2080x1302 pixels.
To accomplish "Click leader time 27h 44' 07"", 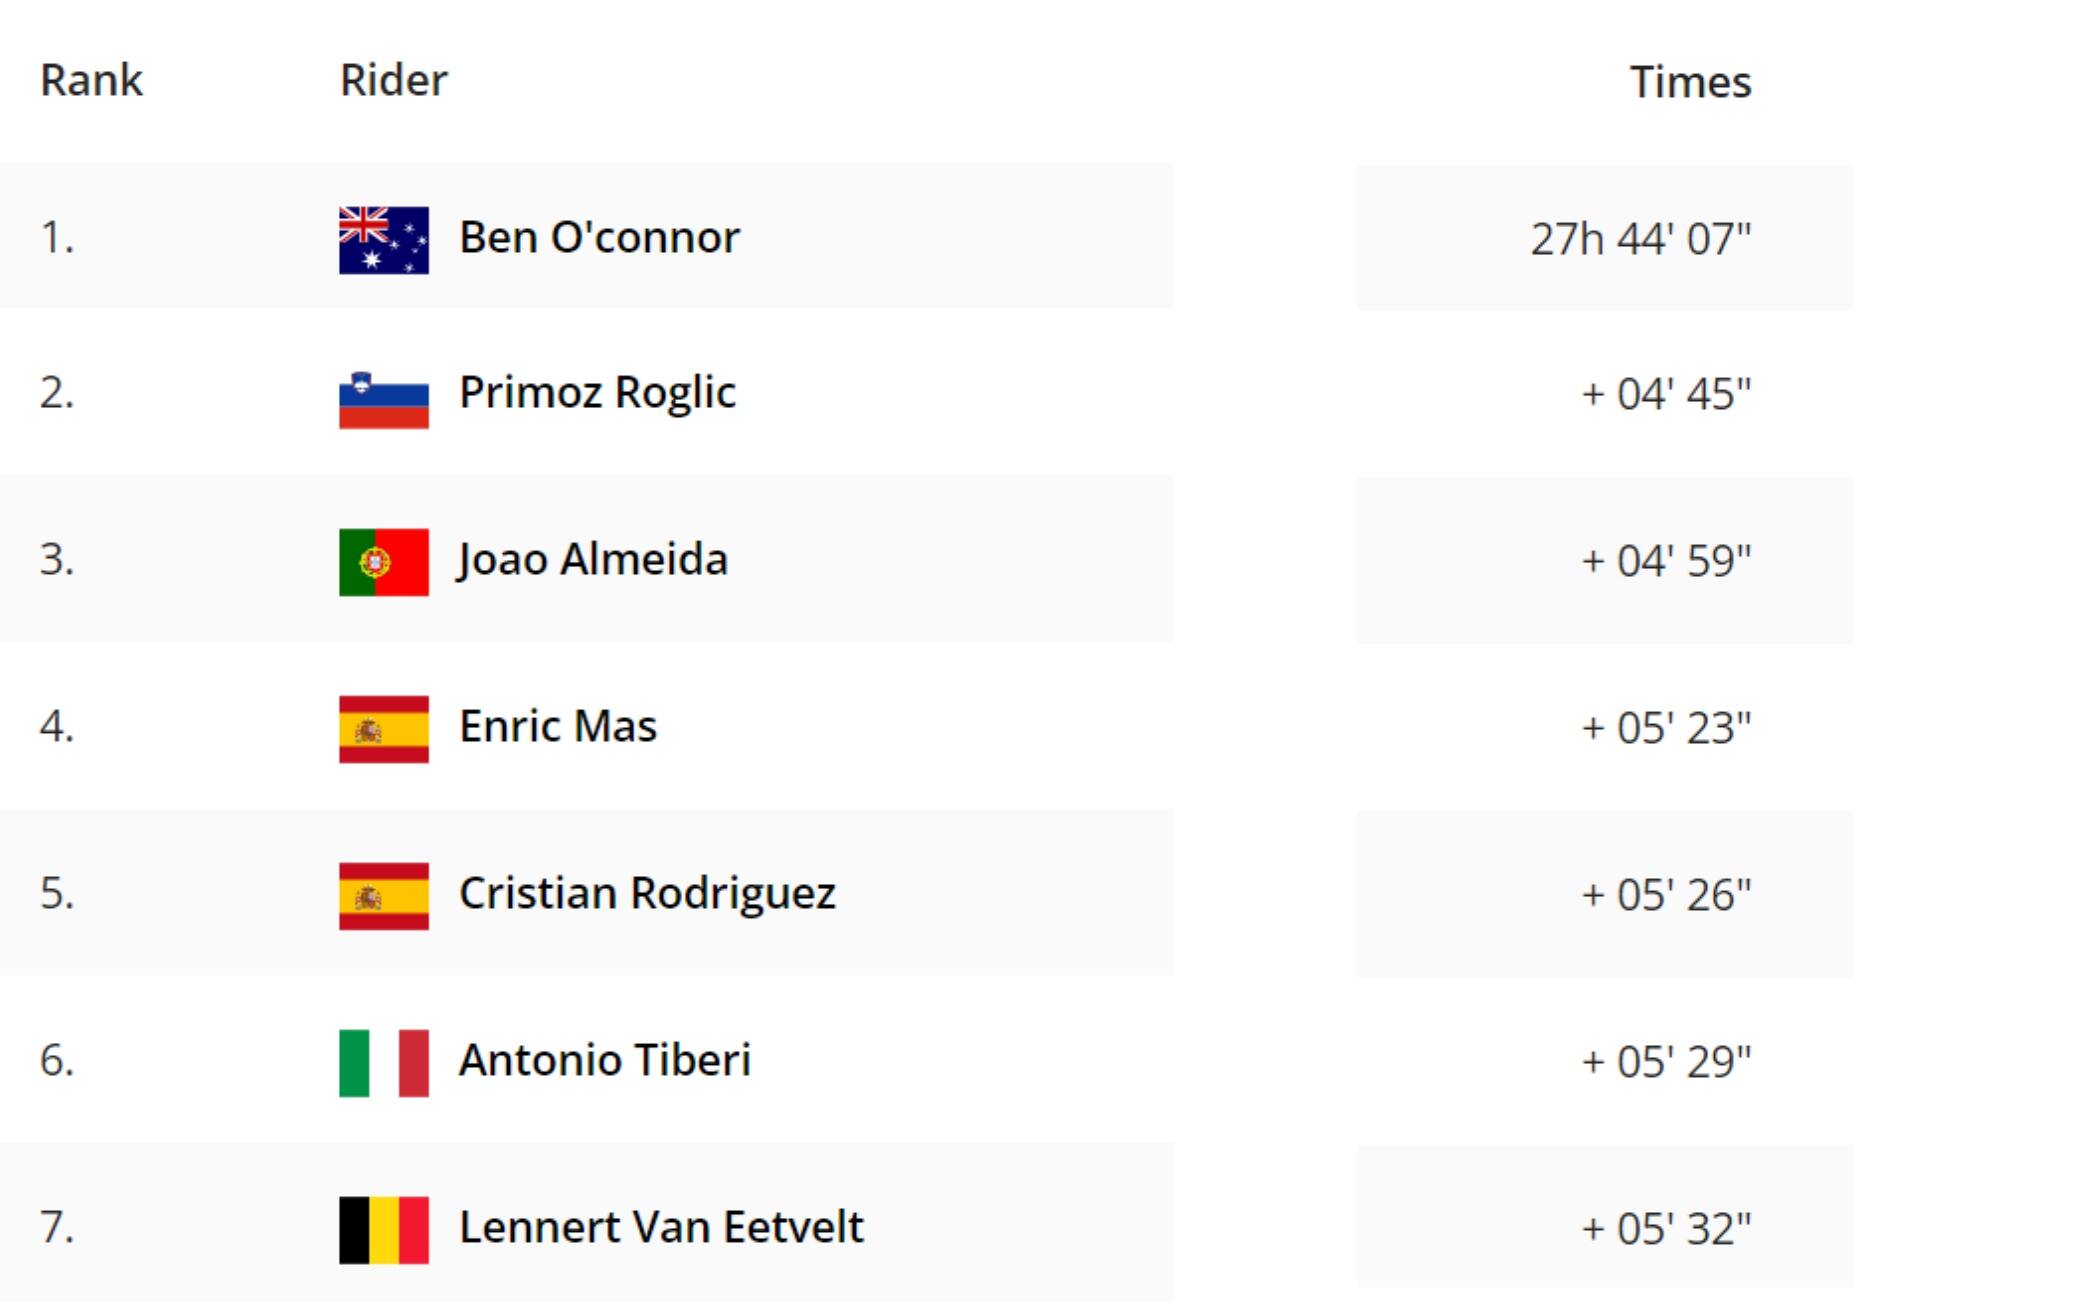I will click(x=1640, y=239).
